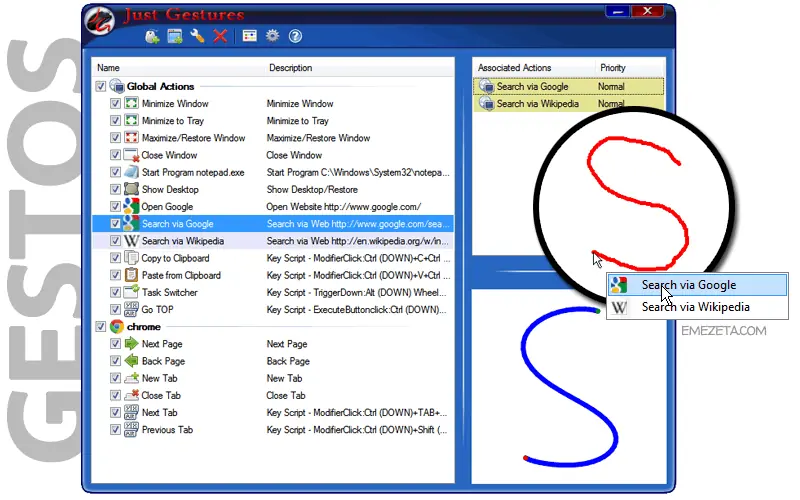
Task: Uncheck the Previous Tab checkbox
Action: pyautogui.click(x=115, y=430)
